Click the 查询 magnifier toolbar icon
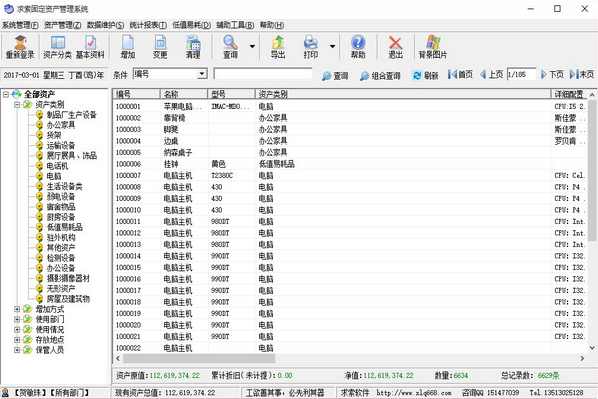The height and width of the screenshot is (399, 598). tap(230, 47)
